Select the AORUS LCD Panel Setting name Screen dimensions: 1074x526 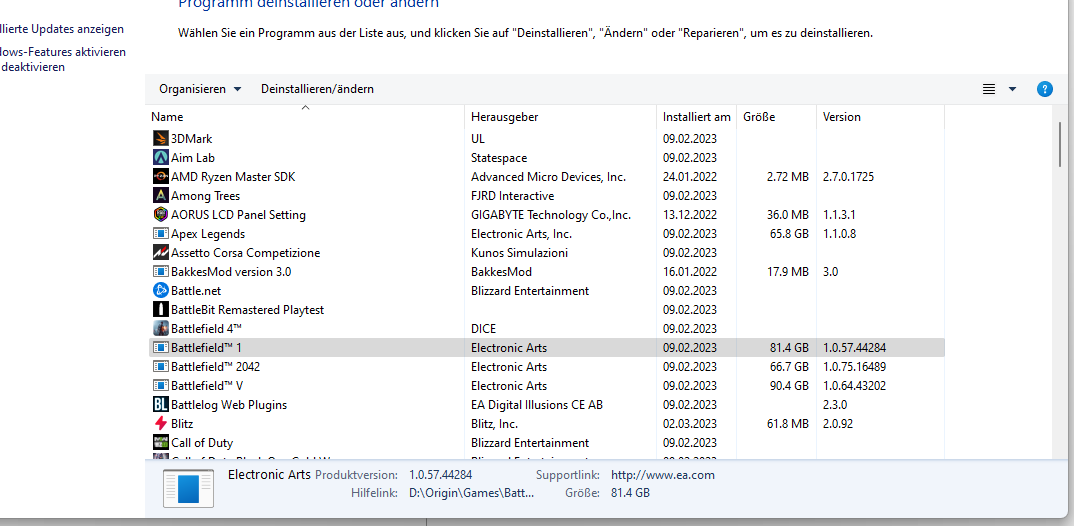click(238, 215)
